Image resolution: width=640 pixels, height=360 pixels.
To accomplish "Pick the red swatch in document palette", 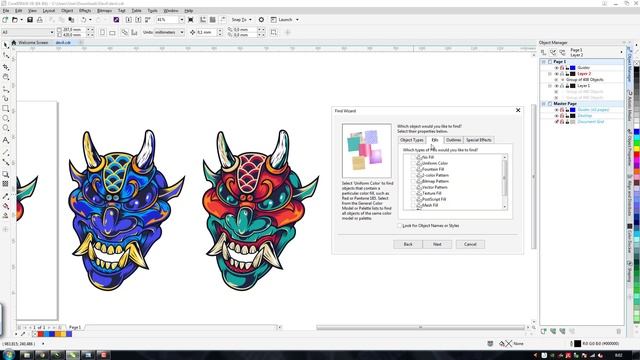I will 40,334.
